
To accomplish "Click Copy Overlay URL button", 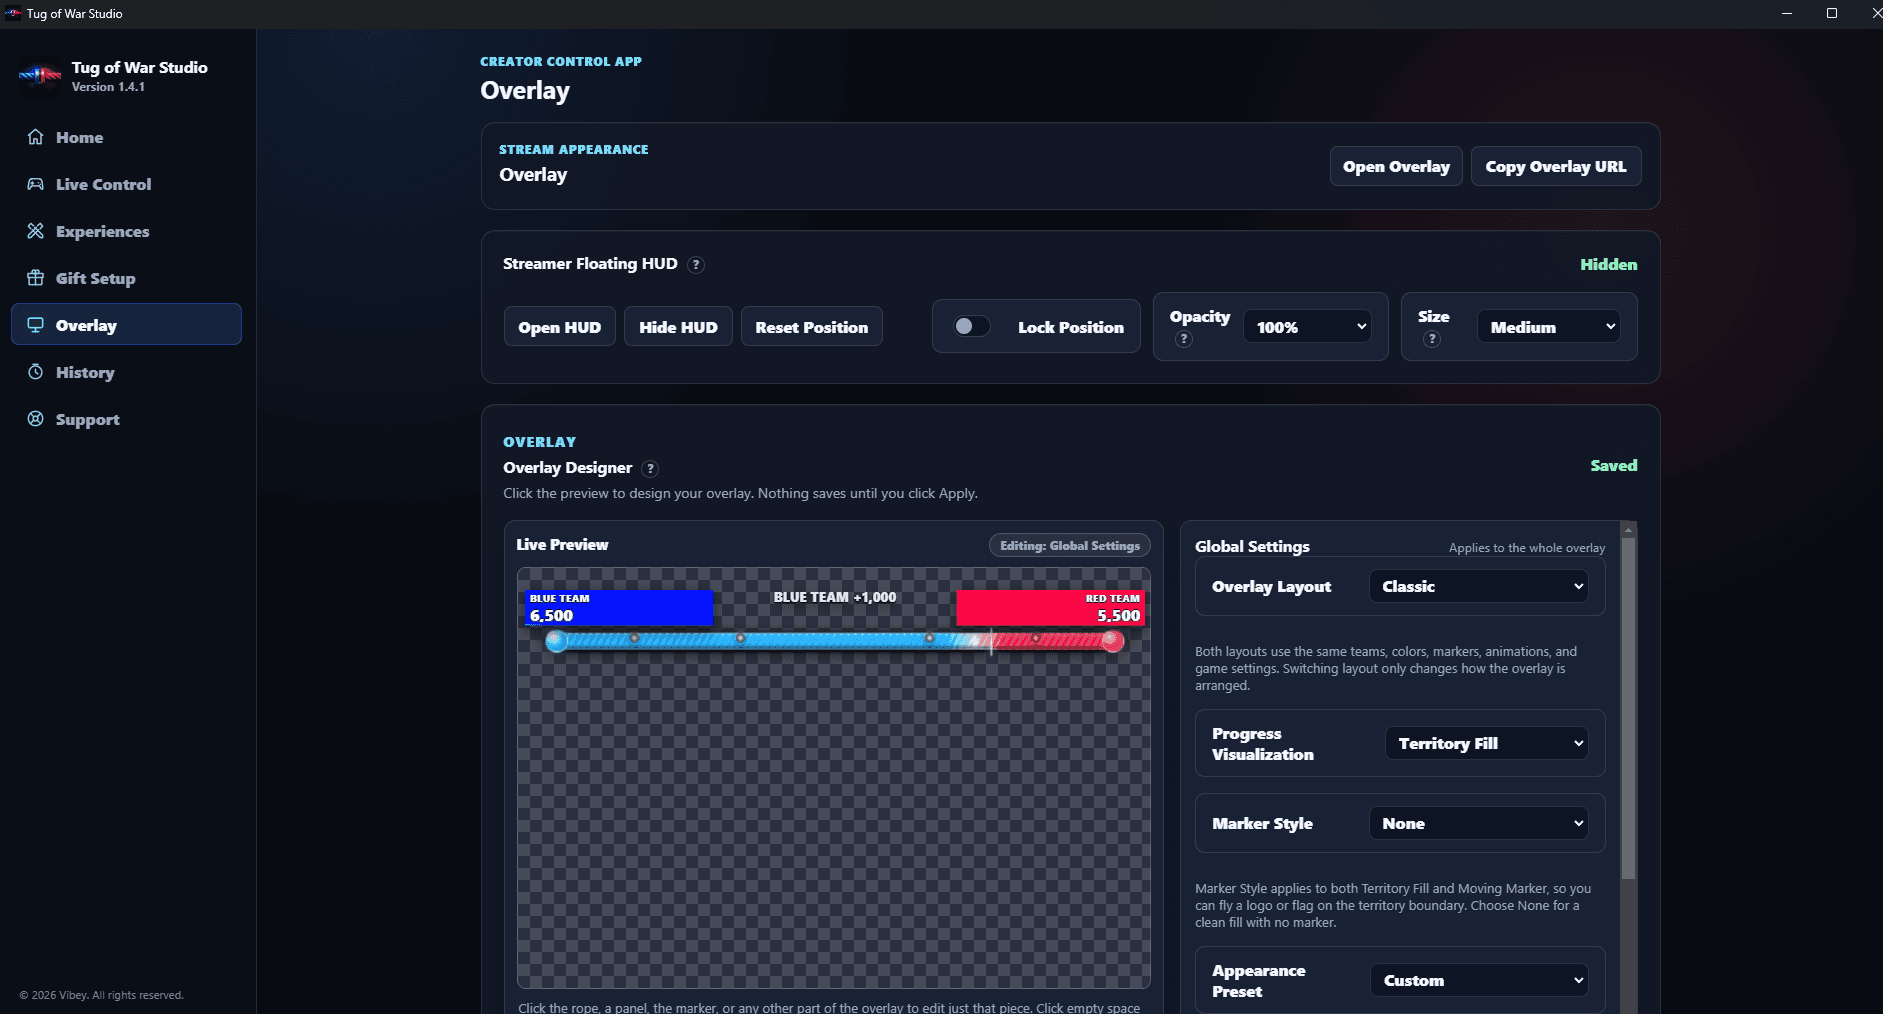I will coord(1556,167).
